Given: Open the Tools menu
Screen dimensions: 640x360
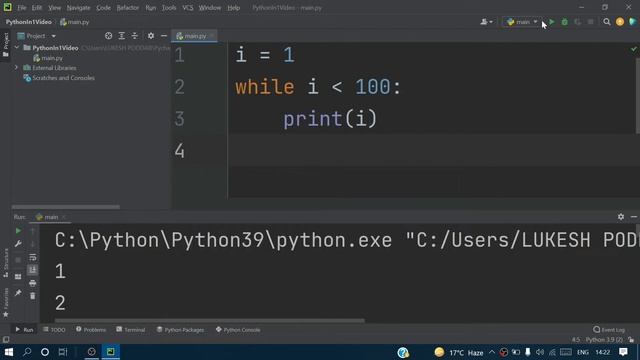Looking at the screenshot, I should coord(169,8).
